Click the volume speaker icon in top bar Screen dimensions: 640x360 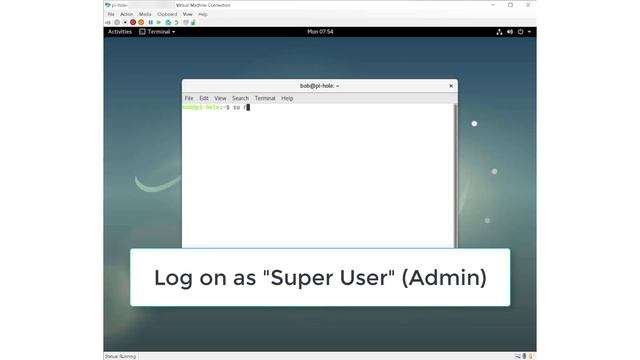click(510, 32)
